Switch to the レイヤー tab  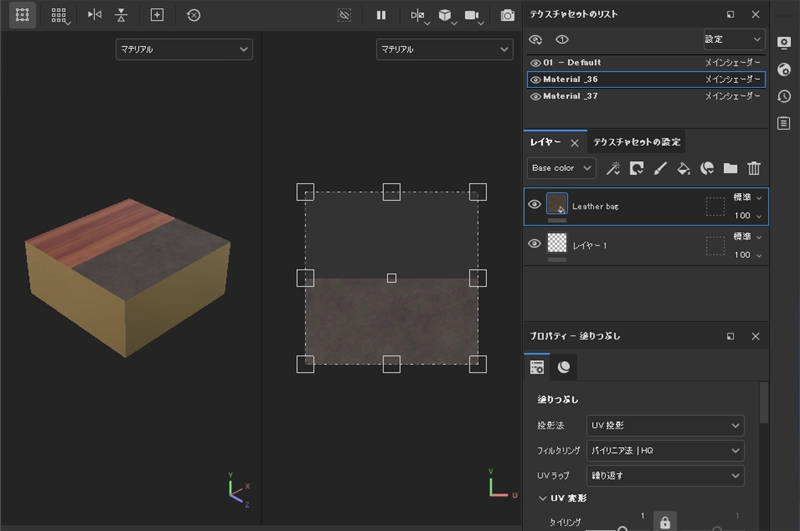point(545,142)
